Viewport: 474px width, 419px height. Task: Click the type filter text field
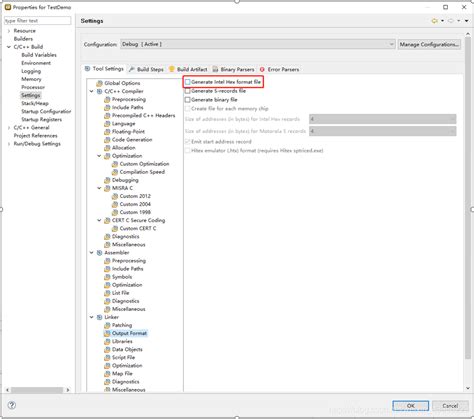point(37,21)
